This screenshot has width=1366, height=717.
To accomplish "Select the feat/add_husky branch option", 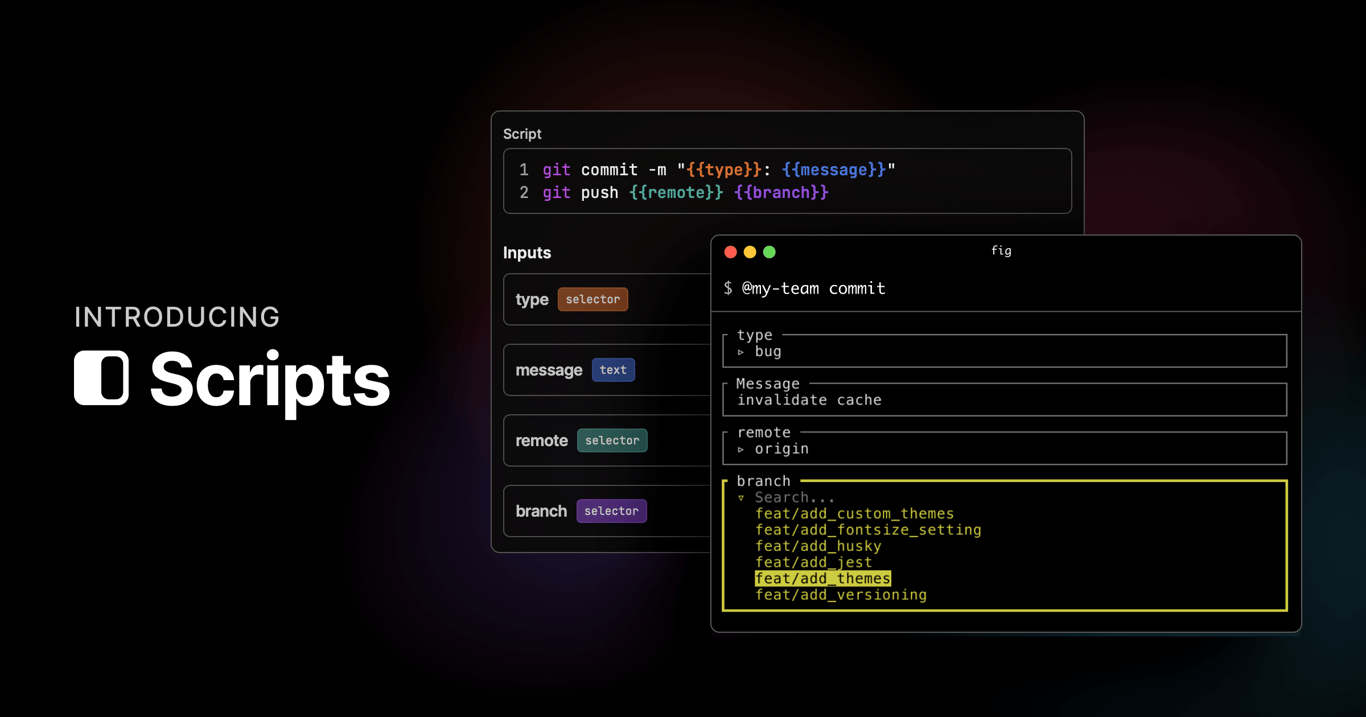I will coord(818,546).
